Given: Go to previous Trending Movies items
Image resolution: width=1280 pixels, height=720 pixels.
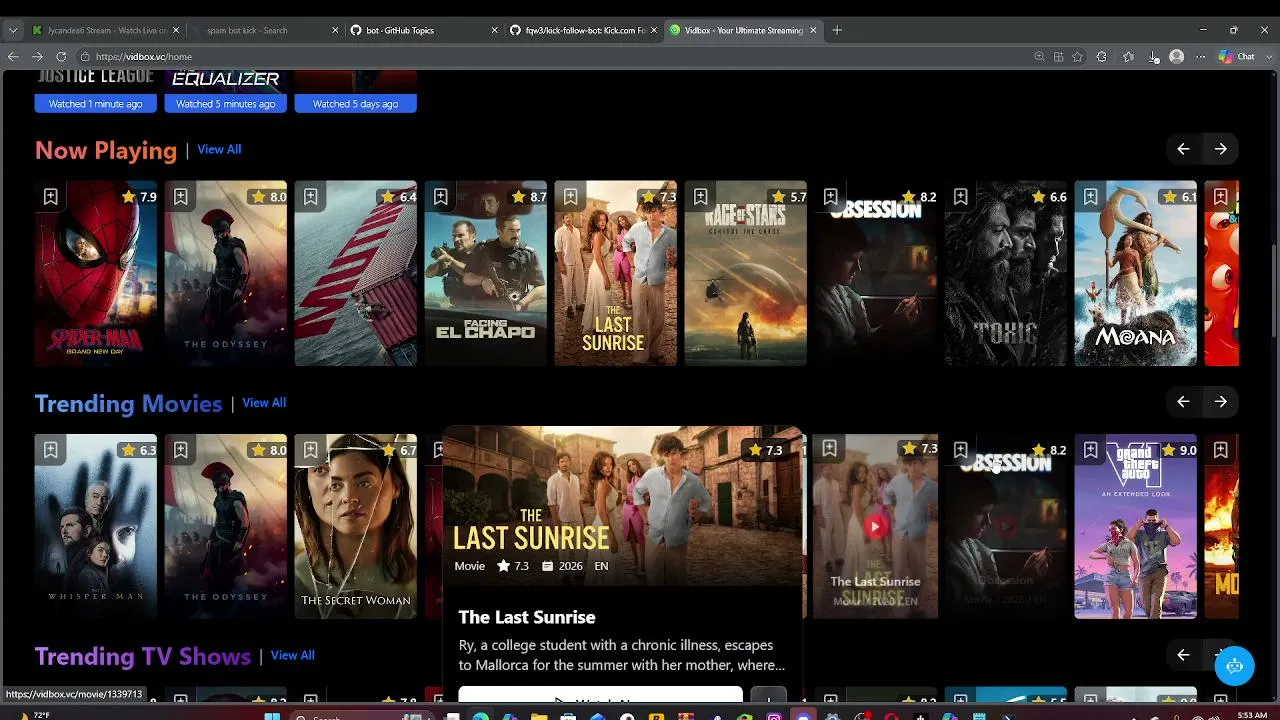Looking at the screenshot, I should pyautogui.click(x=1183, y=402).
